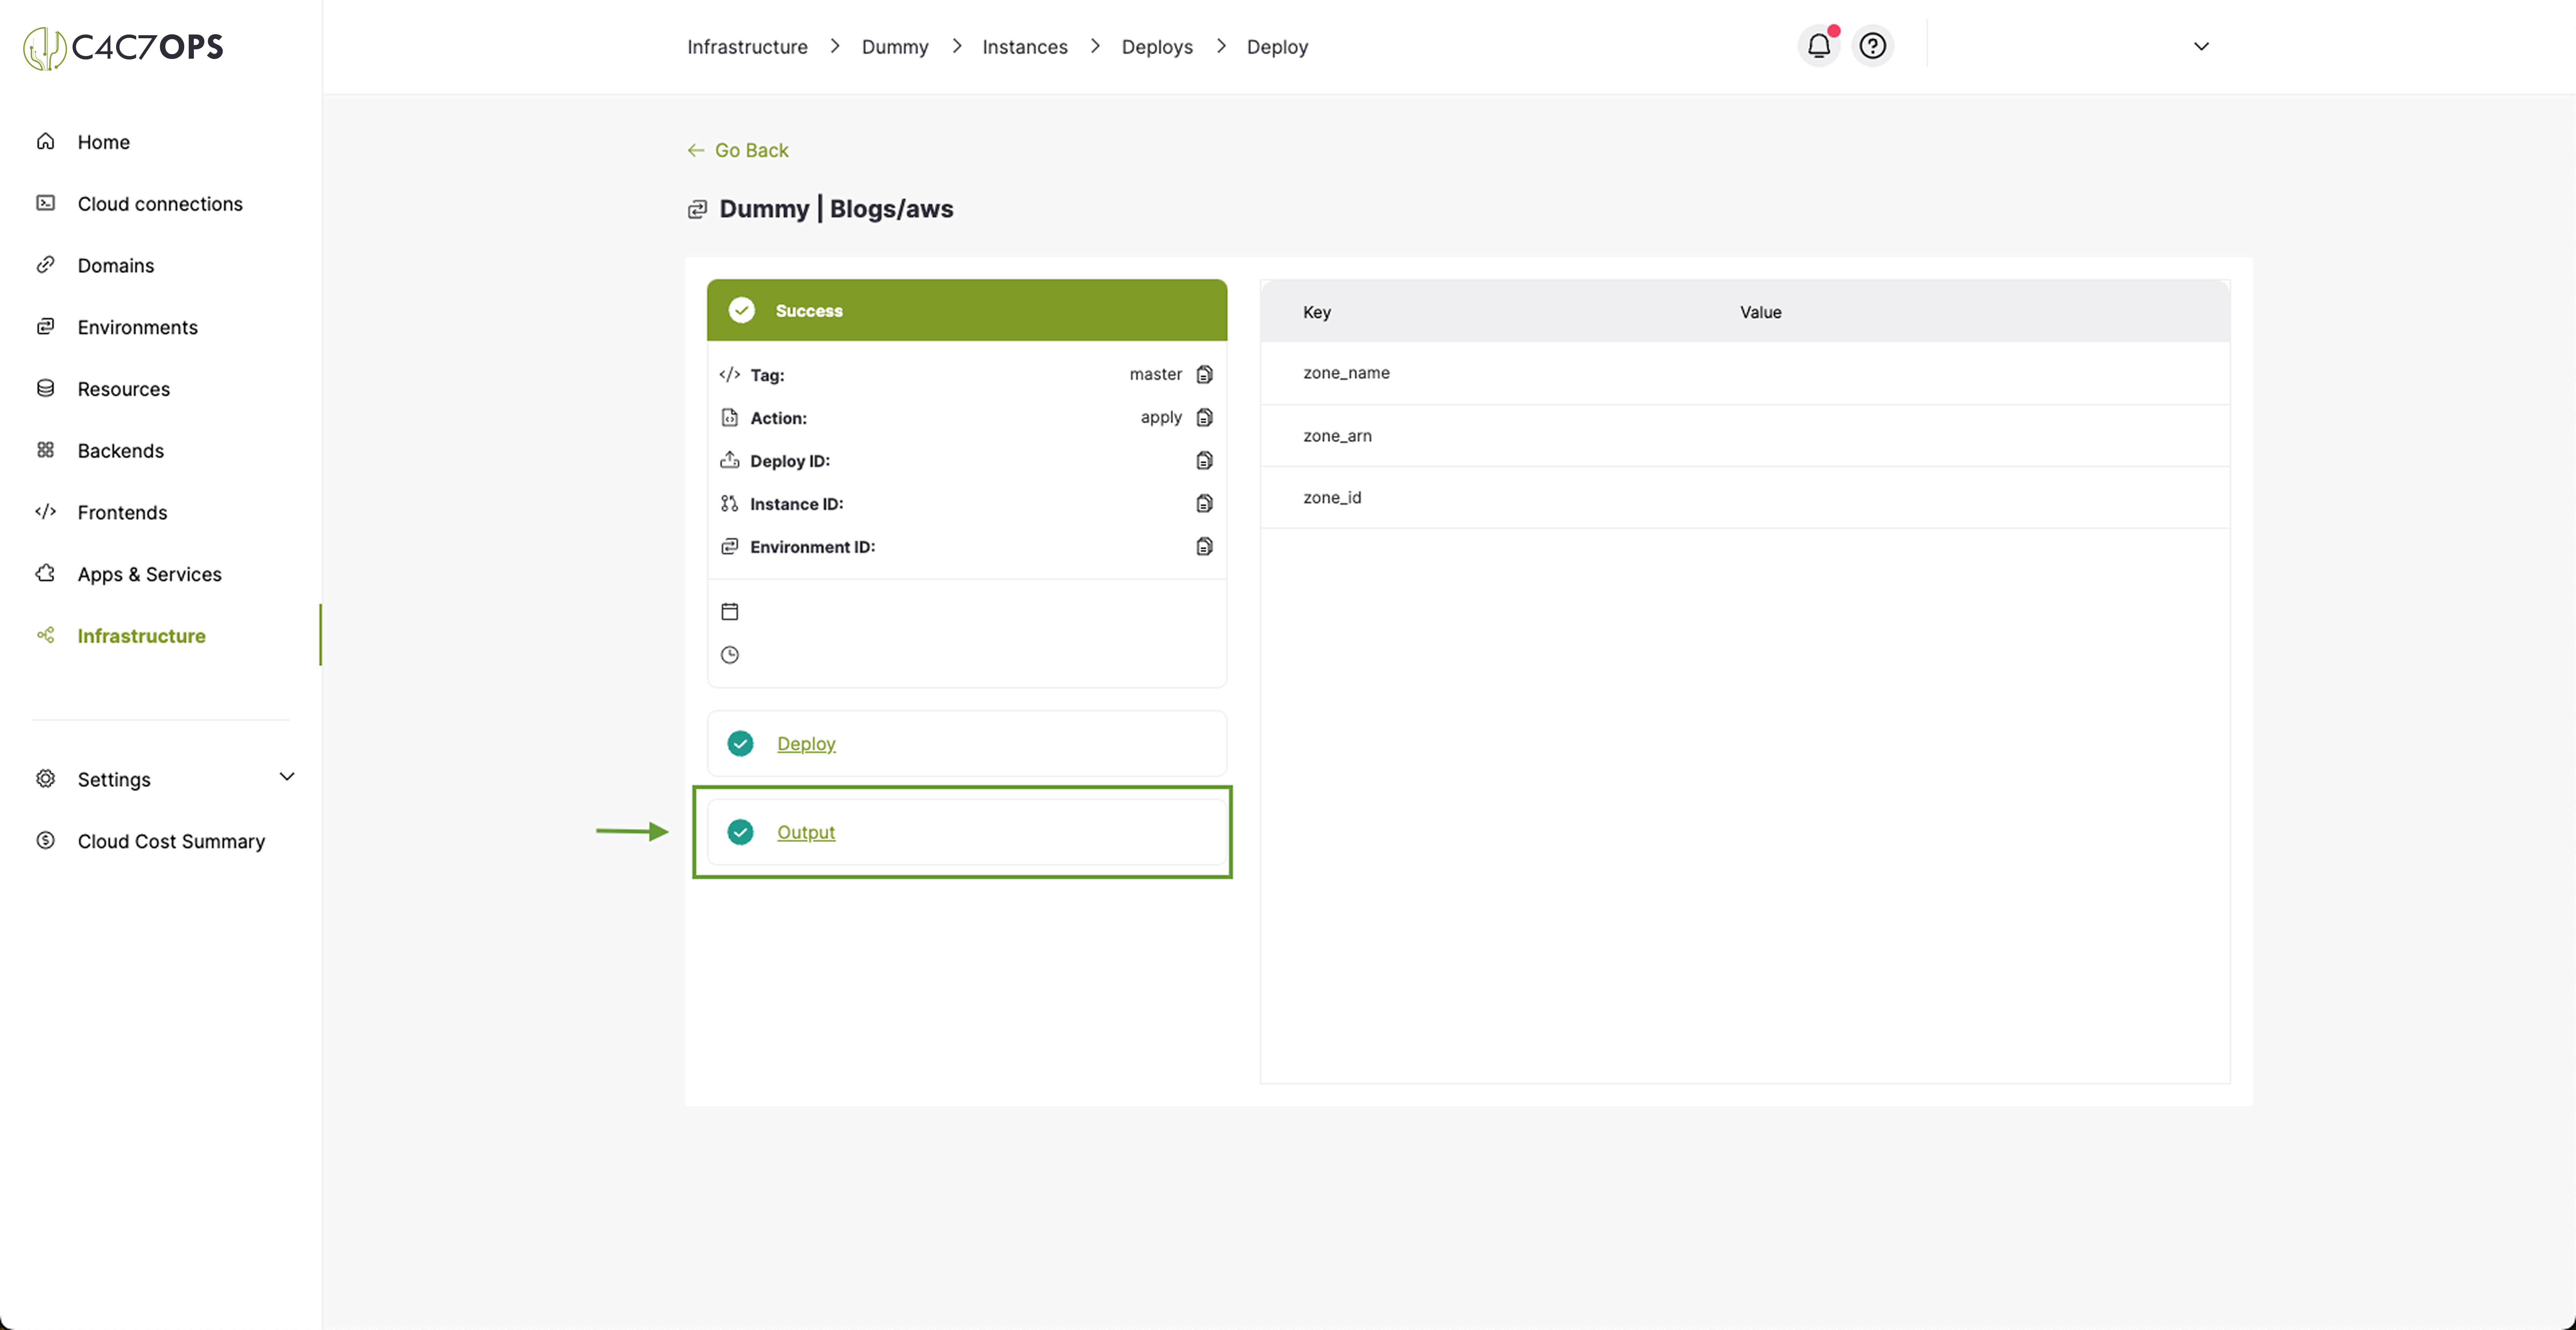Viewport: 2576px width, 1330px height.
Task: Copy the Instance ID
Action: 1205,504
